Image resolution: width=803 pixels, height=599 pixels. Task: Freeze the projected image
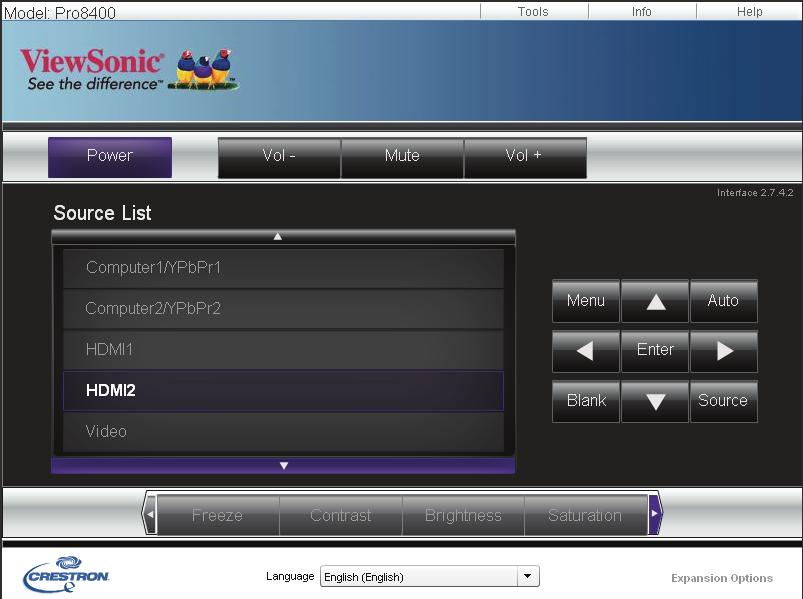click(x=218, y=515)
